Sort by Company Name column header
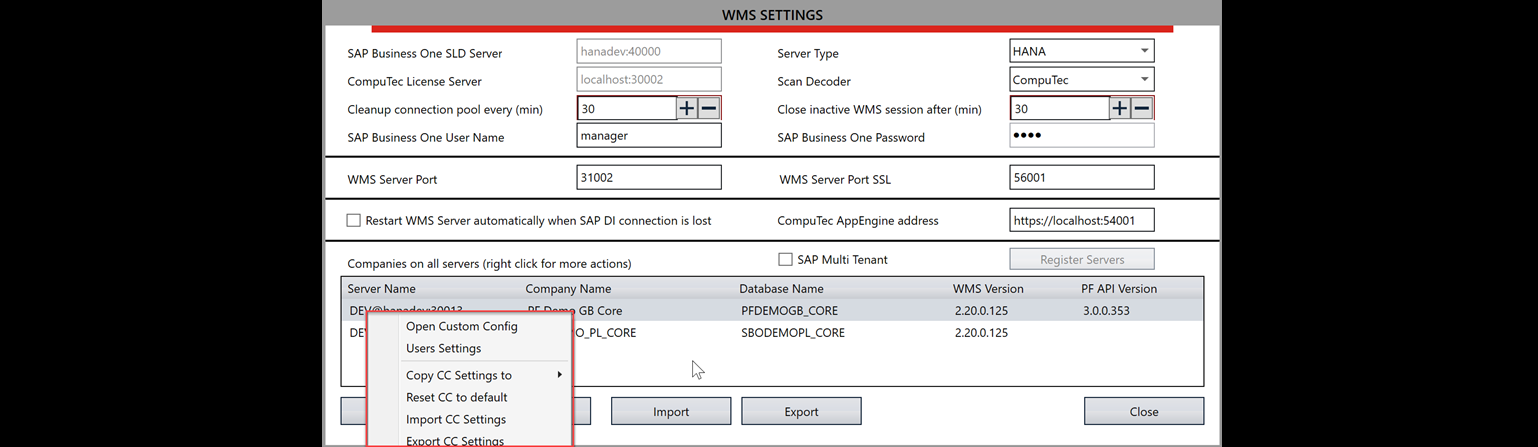 click(569, 288)
